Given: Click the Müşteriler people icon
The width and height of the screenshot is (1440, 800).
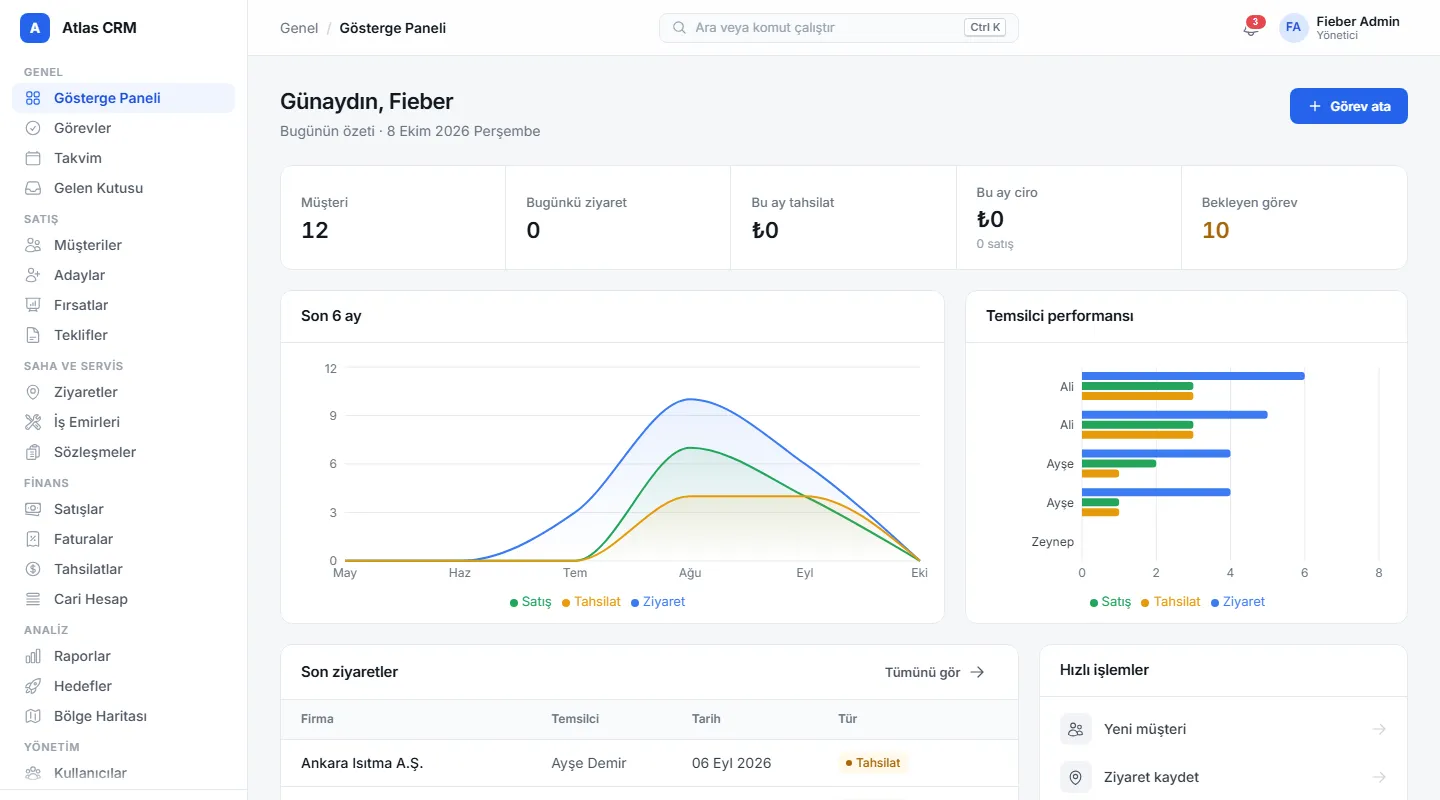Looking at the screenshot, I should coord(33,245).
